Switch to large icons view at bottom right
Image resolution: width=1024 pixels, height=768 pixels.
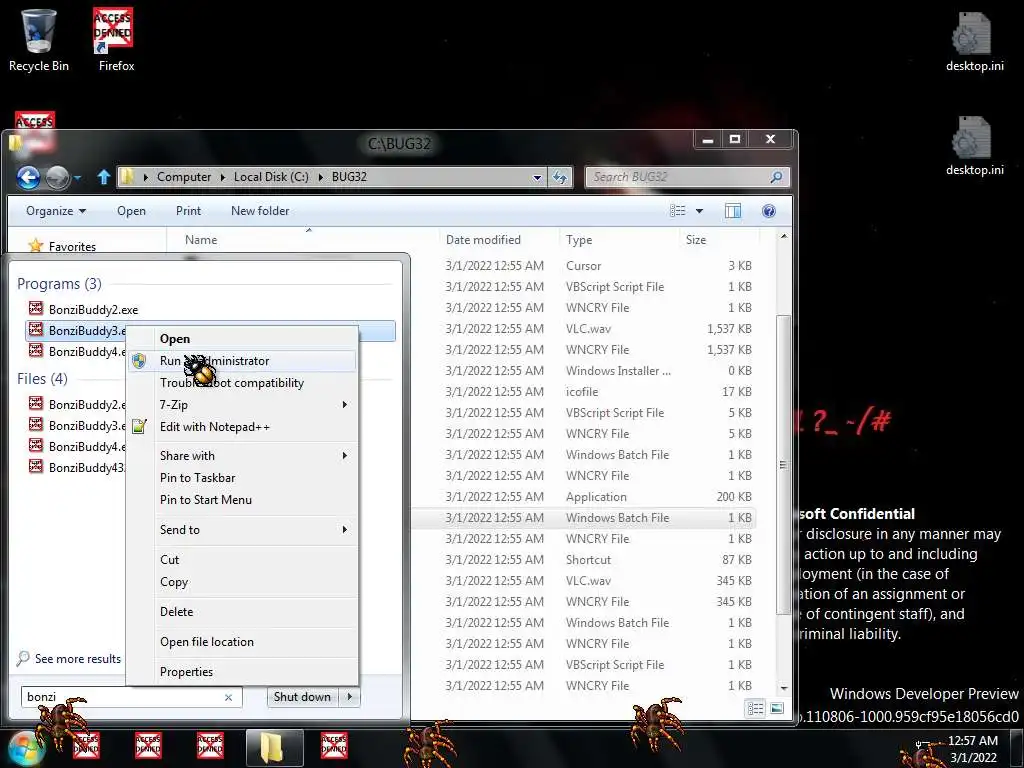[776, 709]
